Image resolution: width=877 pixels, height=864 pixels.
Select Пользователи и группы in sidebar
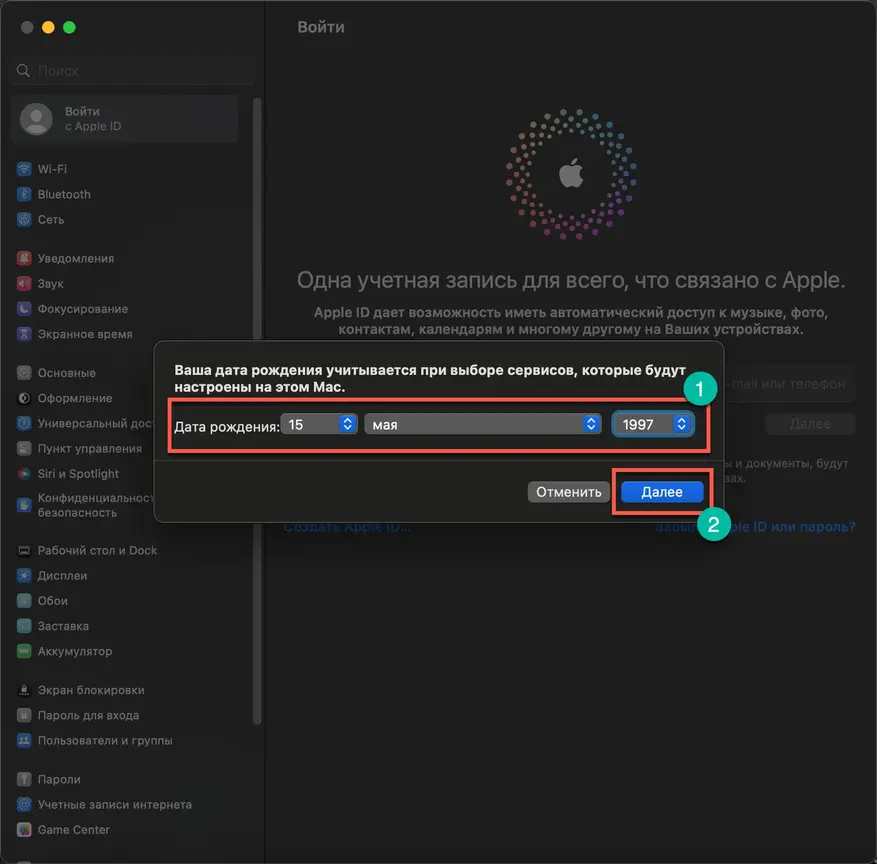pyautogui.click(x=95, y=740)
